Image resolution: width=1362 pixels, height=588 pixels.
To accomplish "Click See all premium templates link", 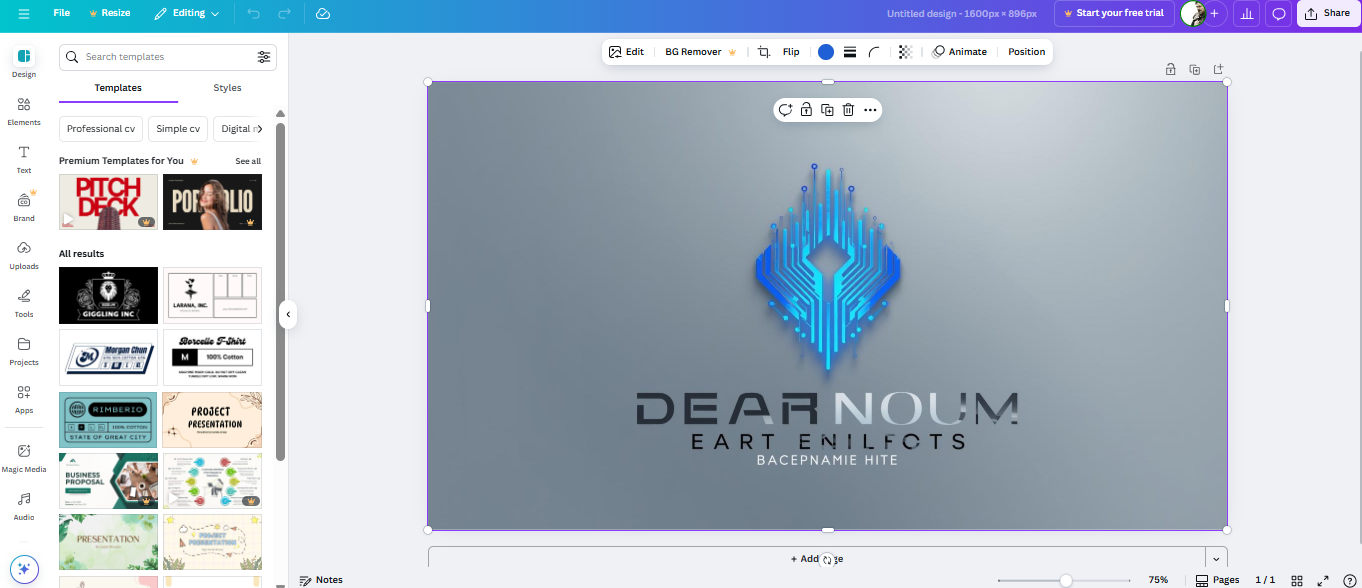I will pyautogui.click(x=247, y=160).
